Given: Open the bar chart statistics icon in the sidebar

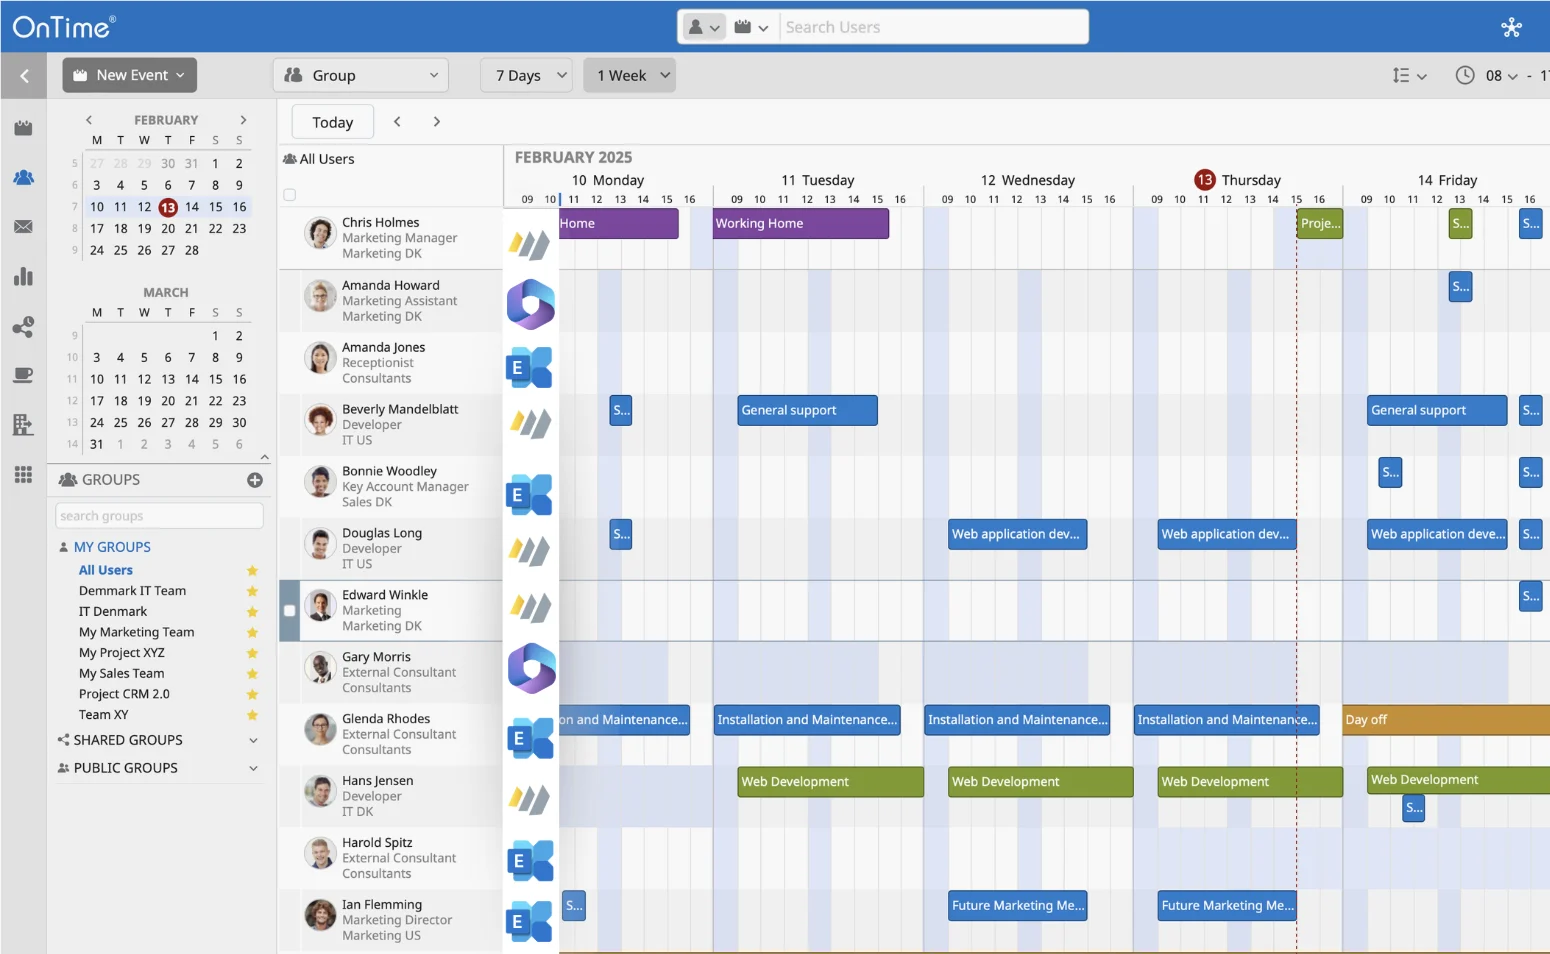Looking at the screenshot, I should pos(23,277).
